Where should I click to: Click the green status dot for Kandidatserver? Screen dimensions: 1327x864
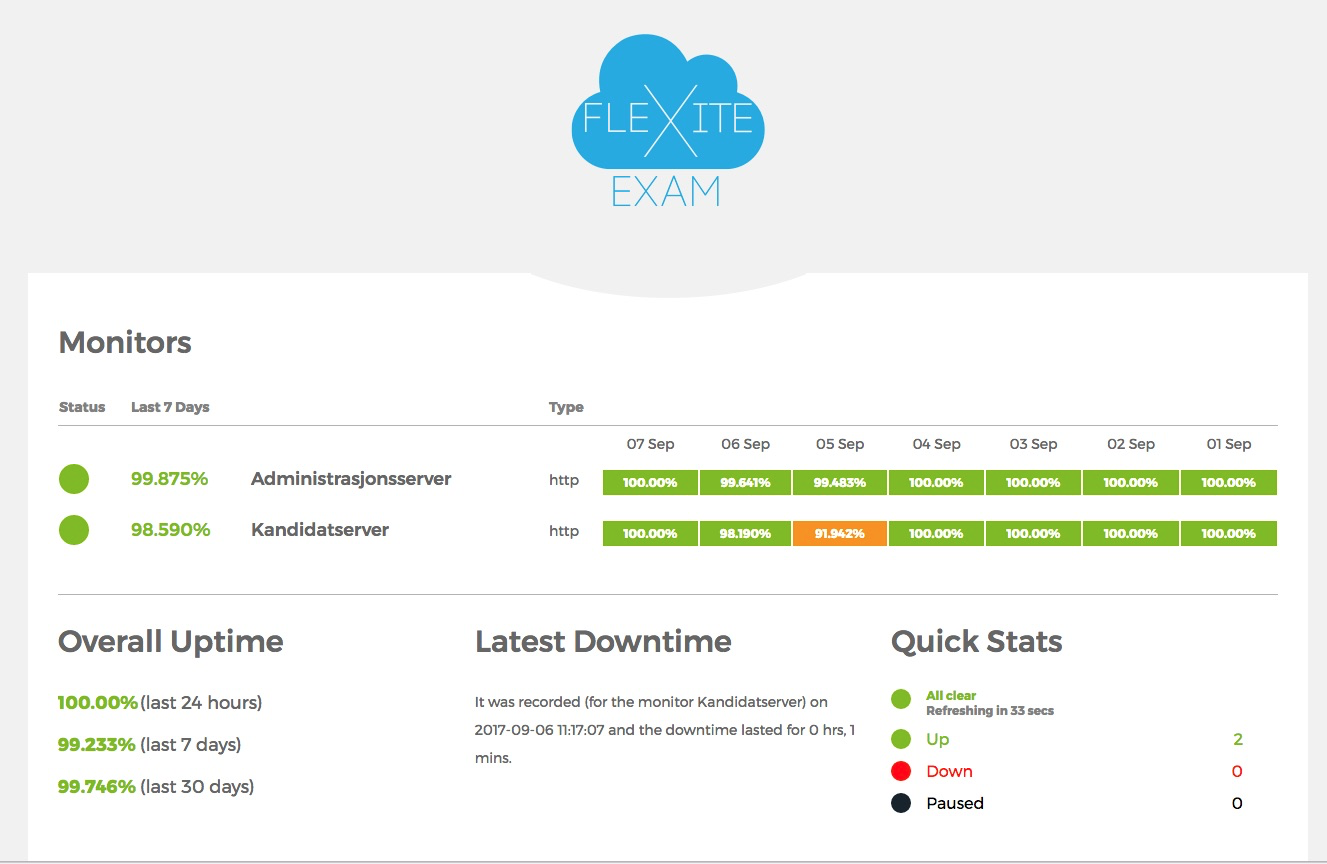[x=74, y=530]
